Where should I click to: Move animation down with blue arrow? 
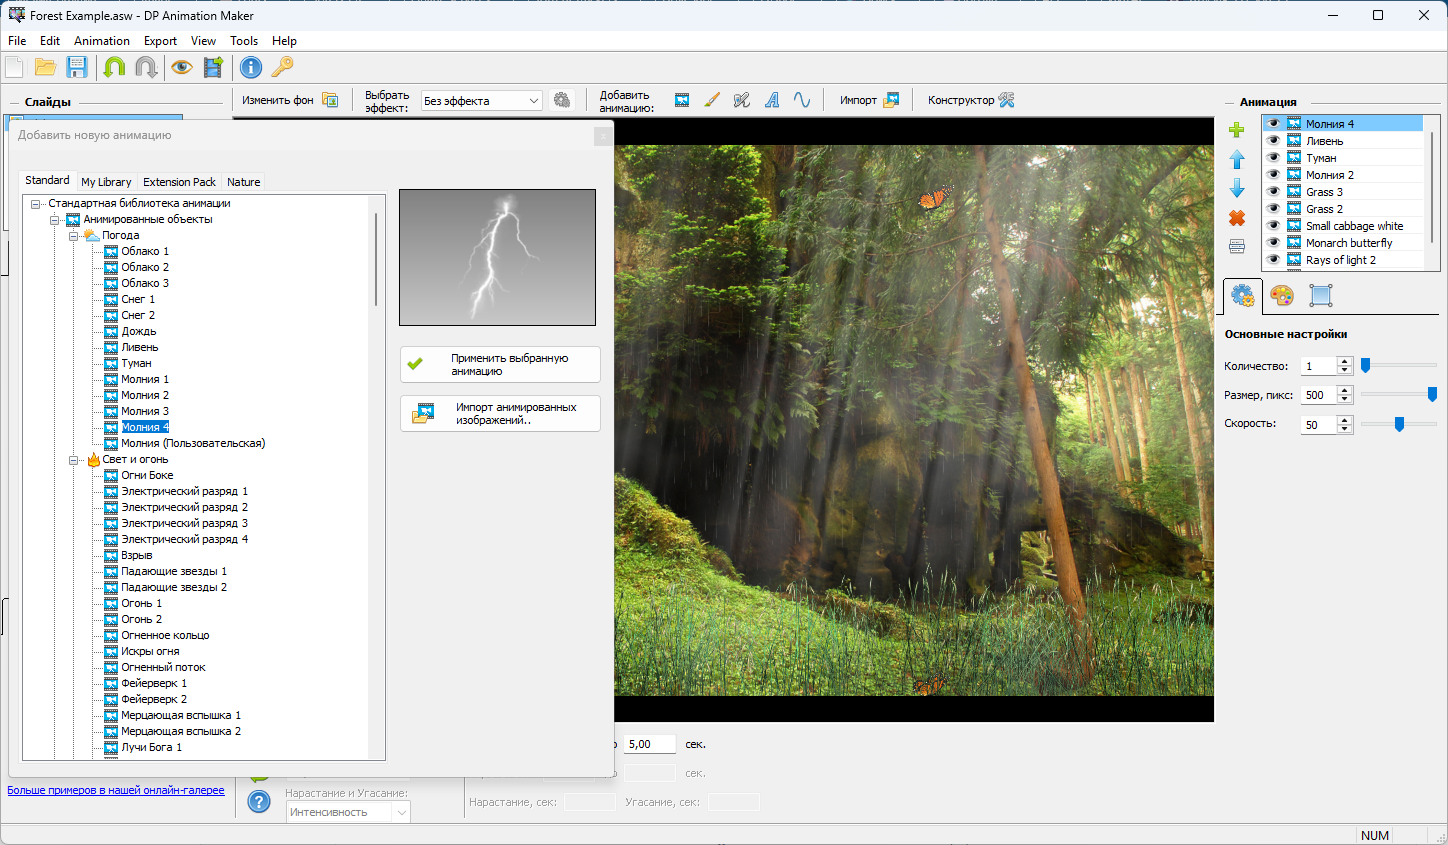[1237, 189]
